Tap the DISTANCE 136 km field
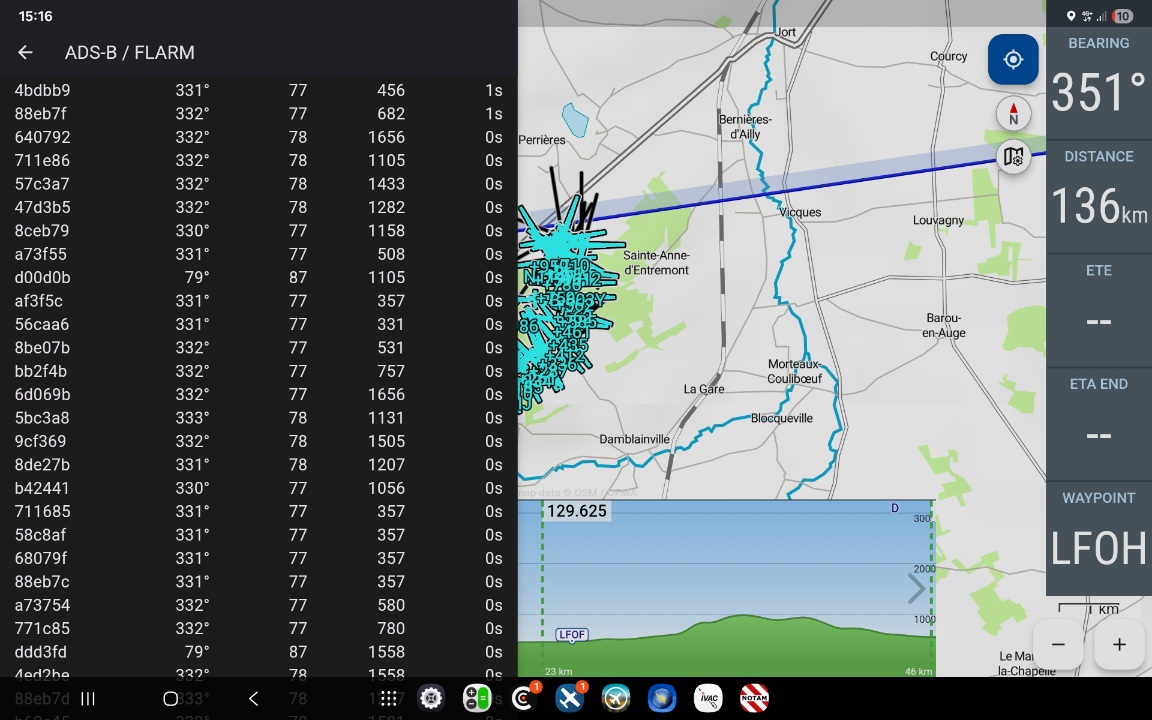The width and height of the screenshot is (1152, 720). click(1098, 195)
